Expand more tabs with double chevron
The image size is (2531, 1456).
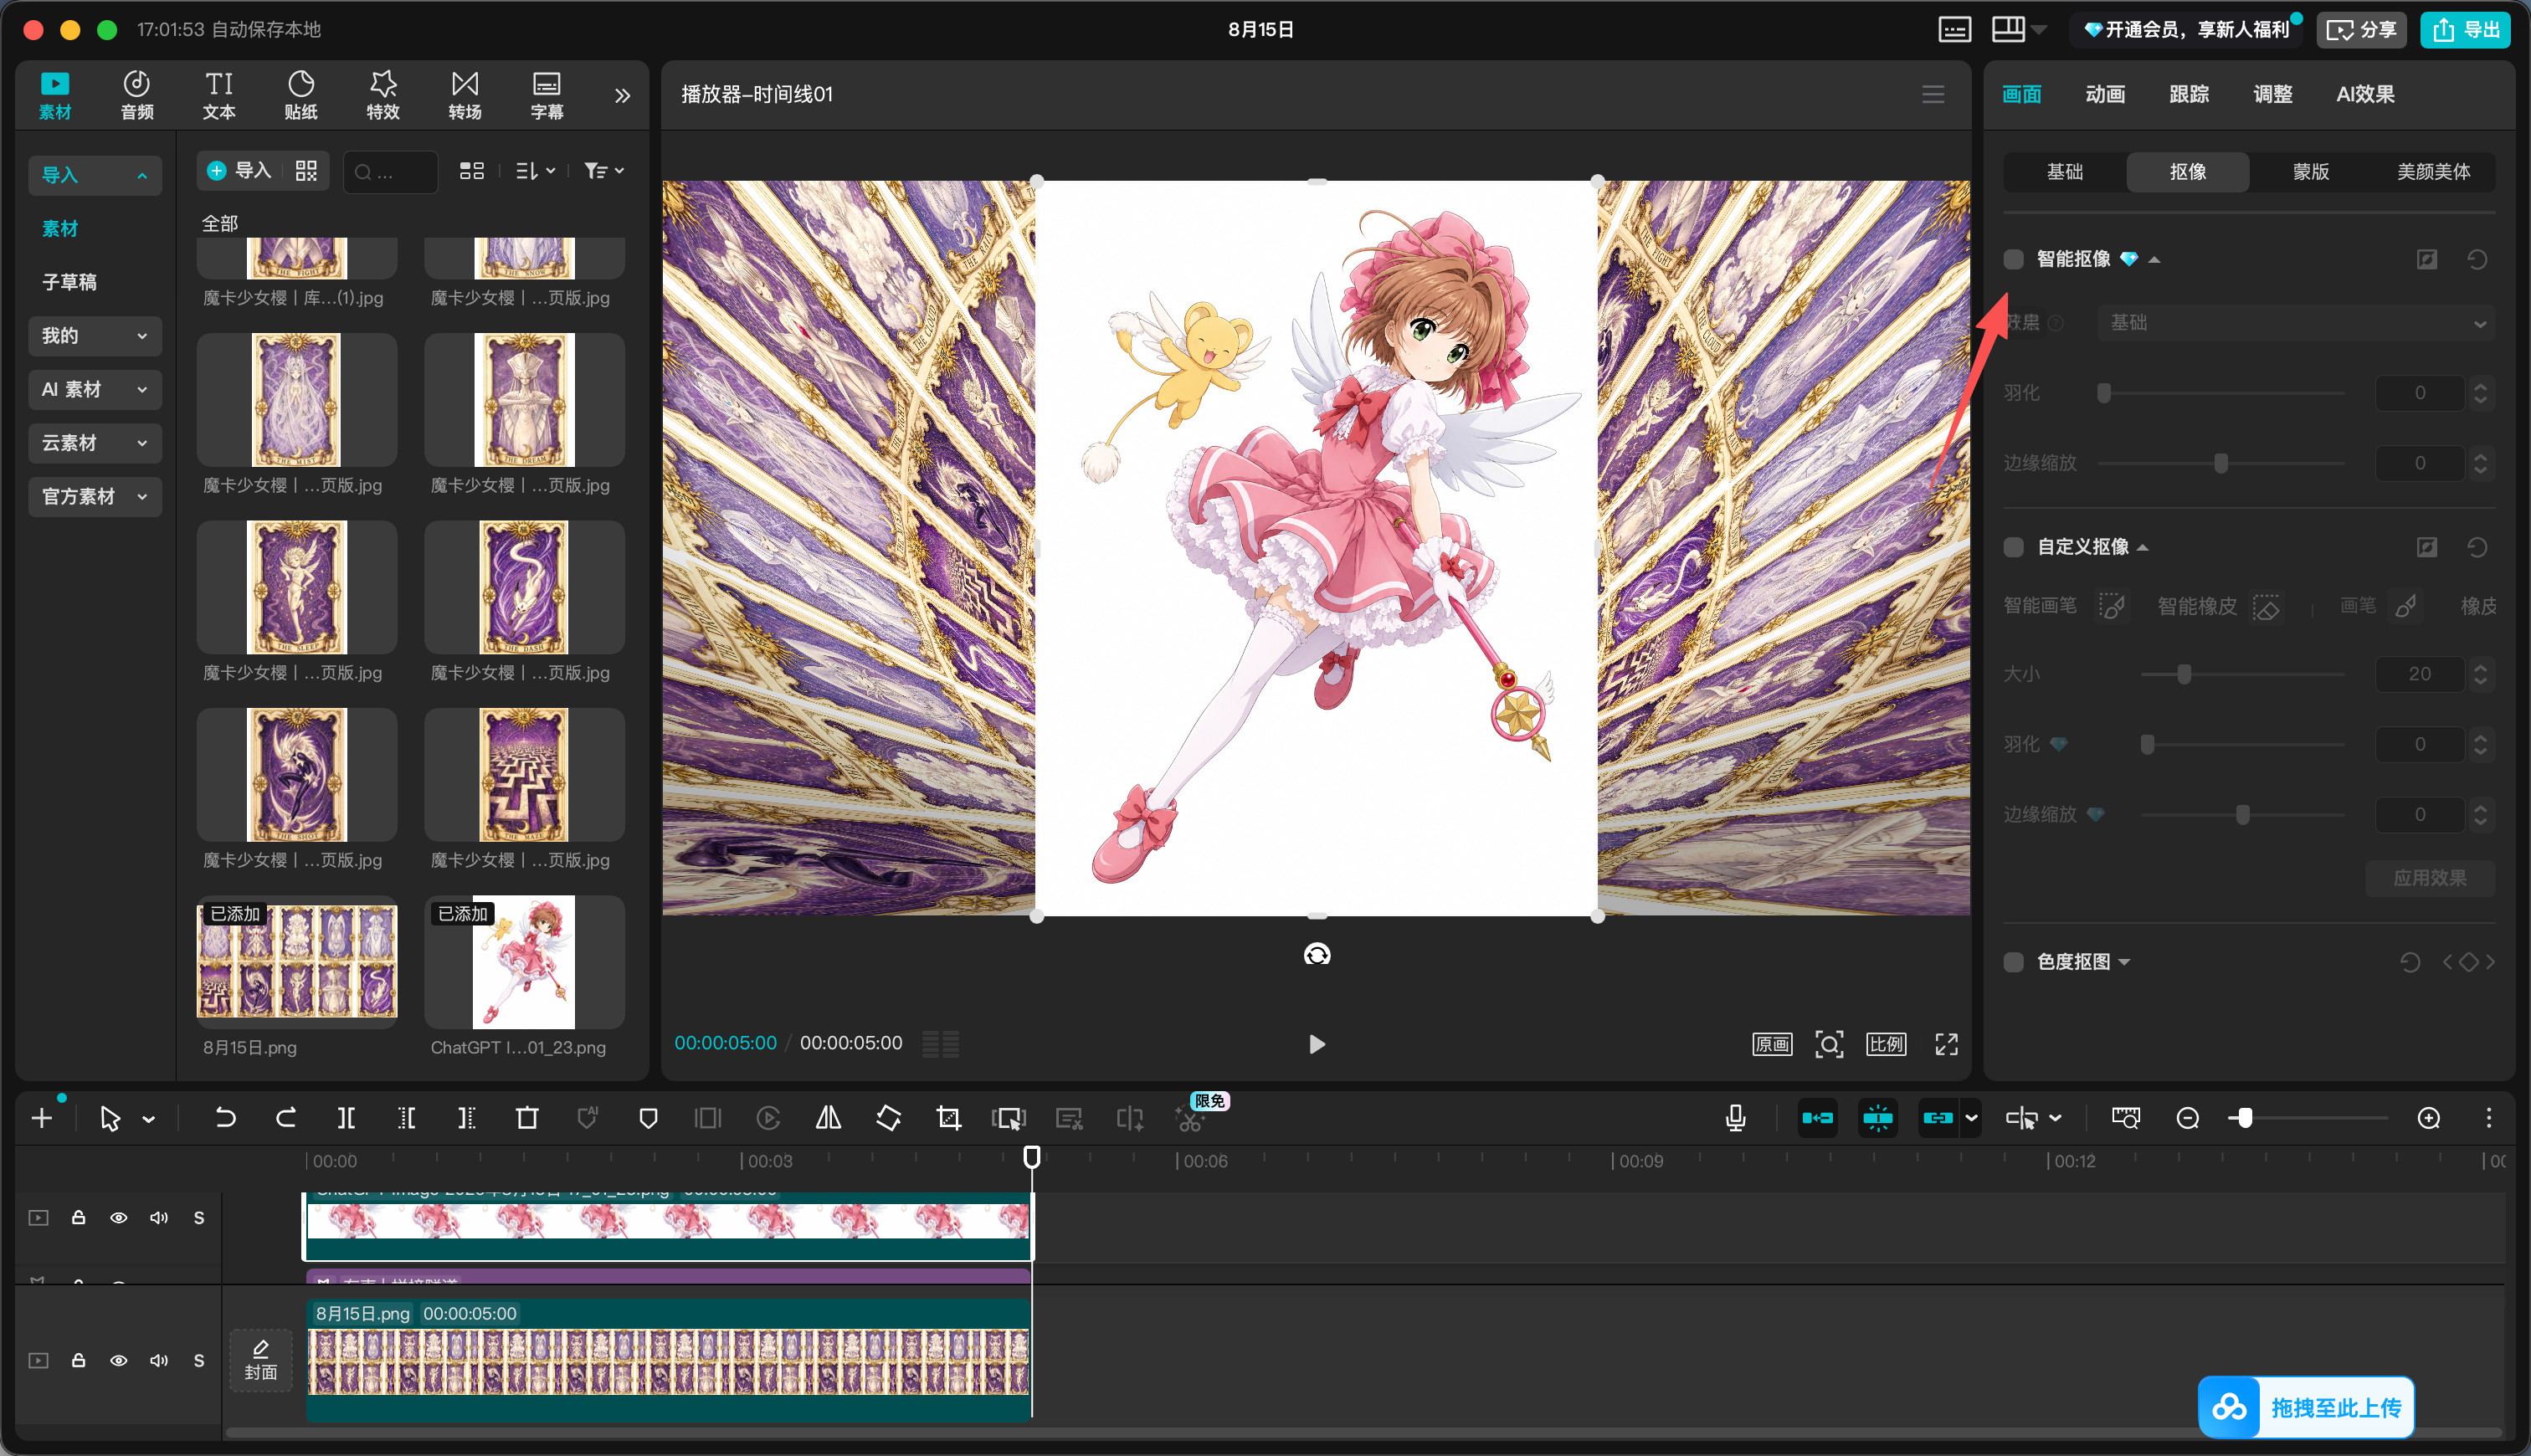(622, 96)
